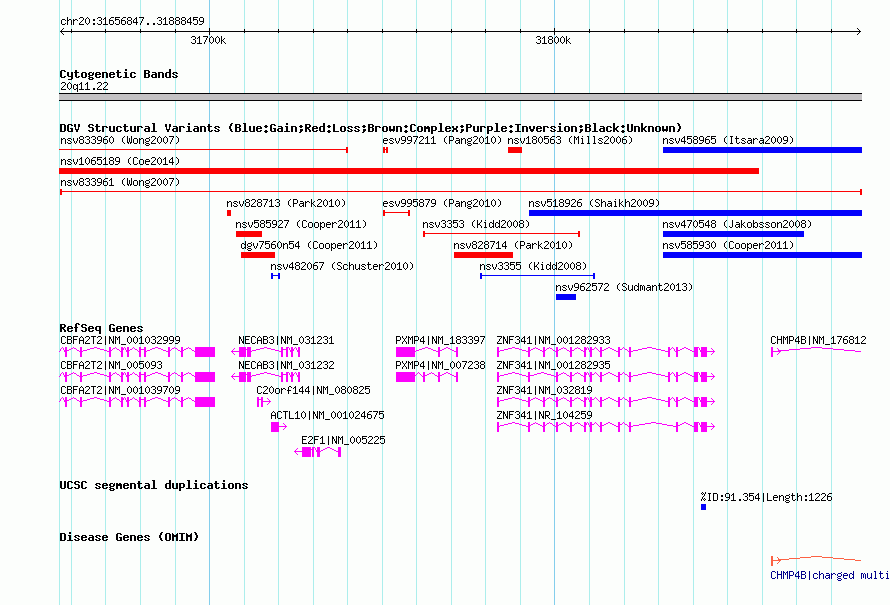Click the Cytogenetic Bands track heading
This screenshot has width=890, height=605.
pyautogui.click(x=119, y=74)
